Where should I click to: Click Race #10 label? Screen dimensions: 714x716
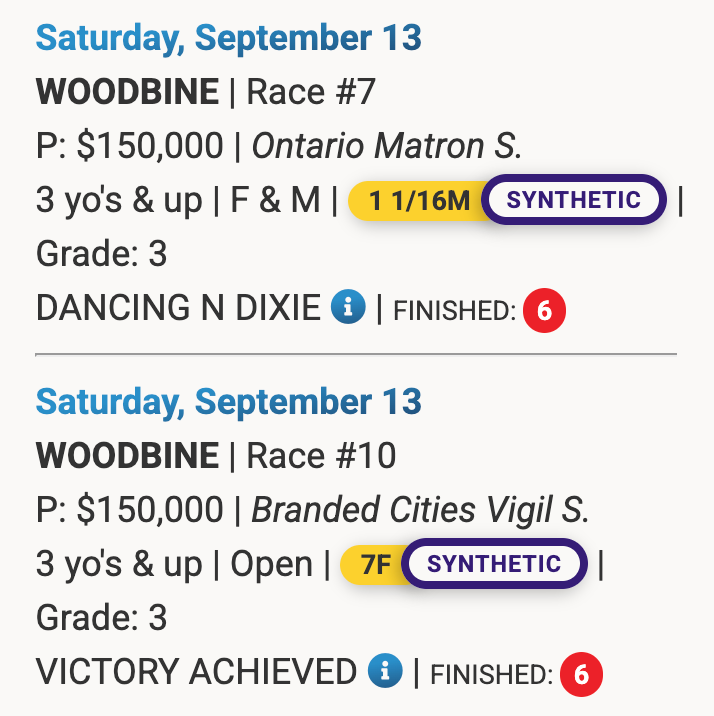pyautogui.click(x=321, y=457)
